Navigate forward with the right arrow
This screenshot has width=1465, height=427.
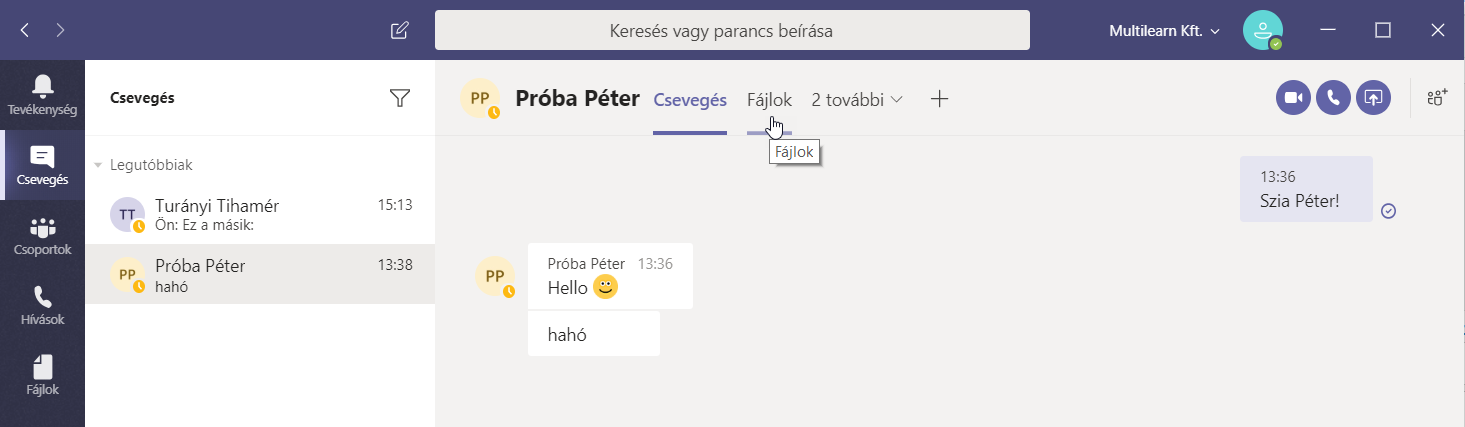[60, 30]
